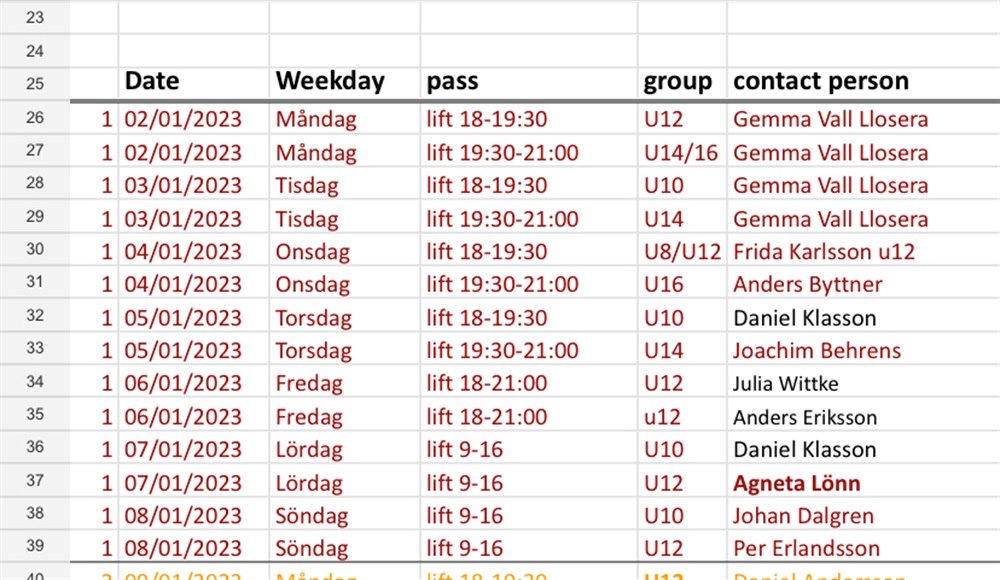This screenshot has height=580, width=1000.
Task: Select Lördag weekday cell in row 36
Action: click(344, 450)
